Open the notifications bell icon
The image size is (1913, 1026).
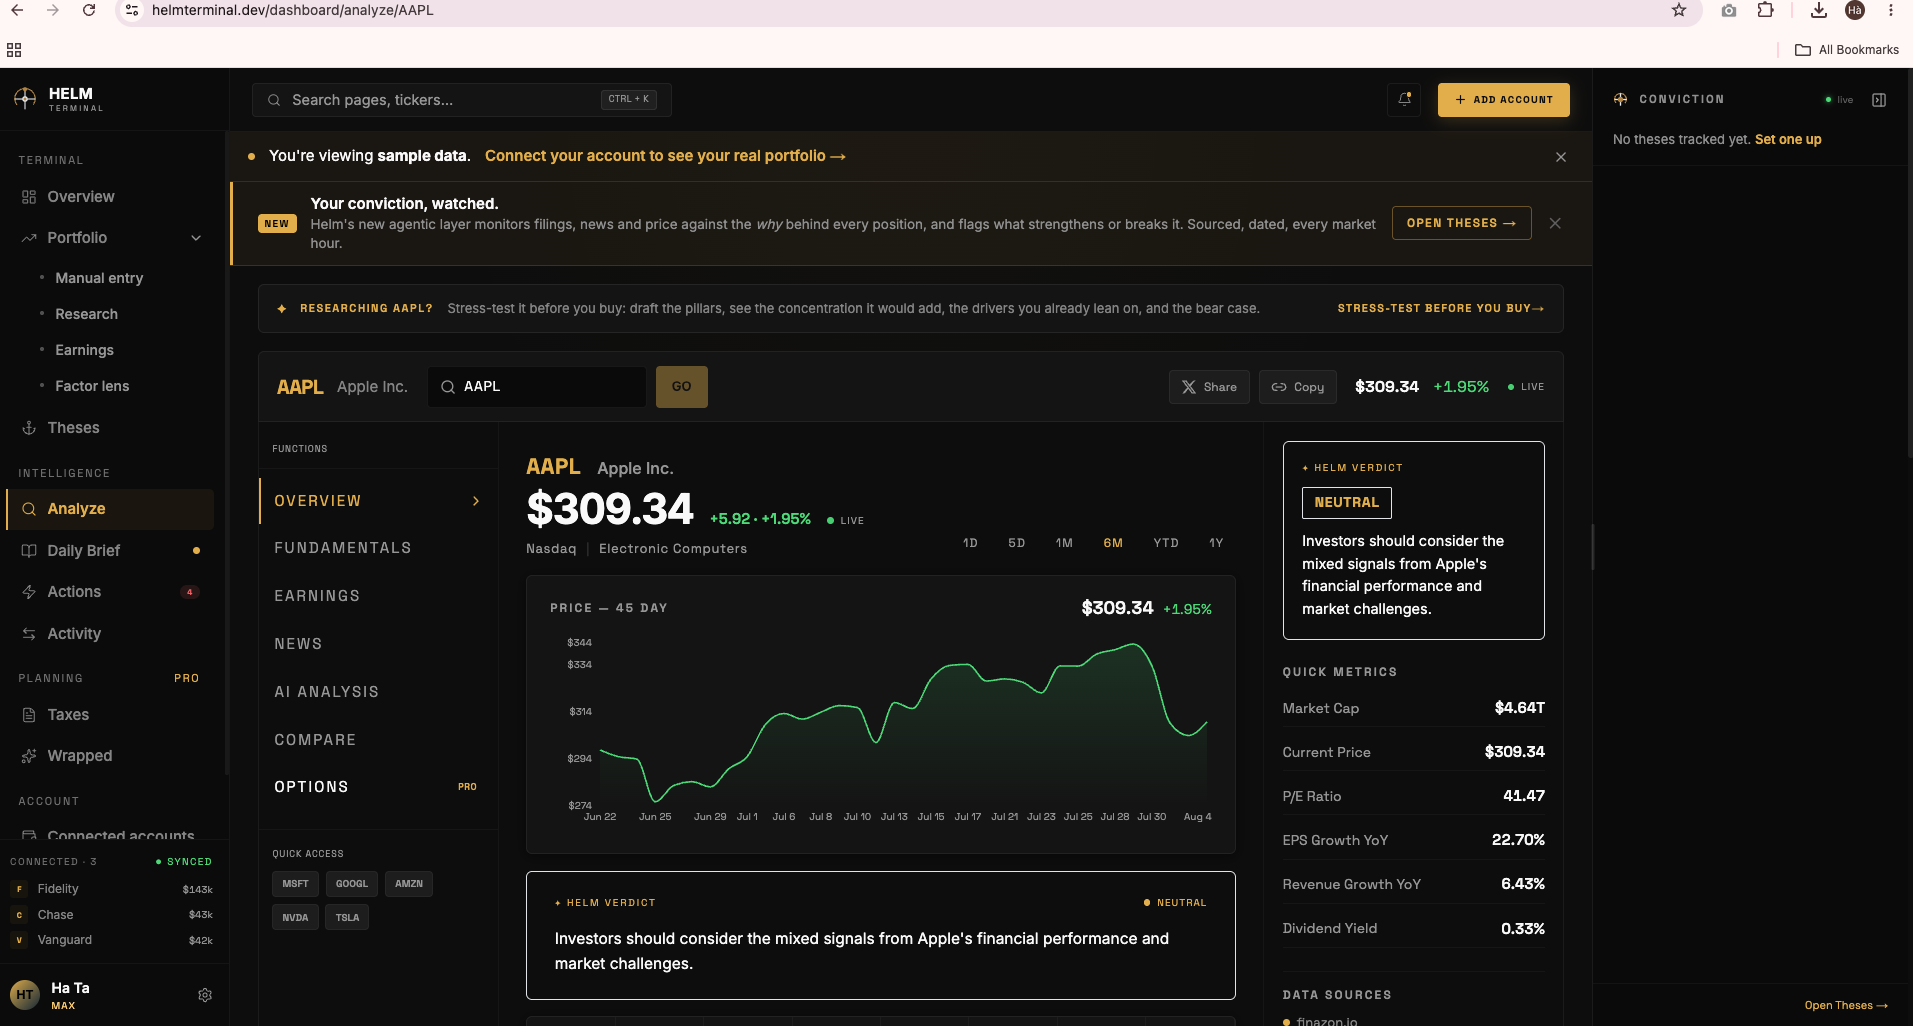1404,100
